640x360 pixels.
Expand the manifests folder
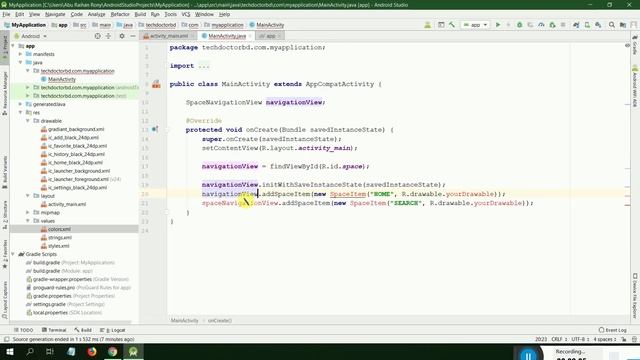[20, 54]
